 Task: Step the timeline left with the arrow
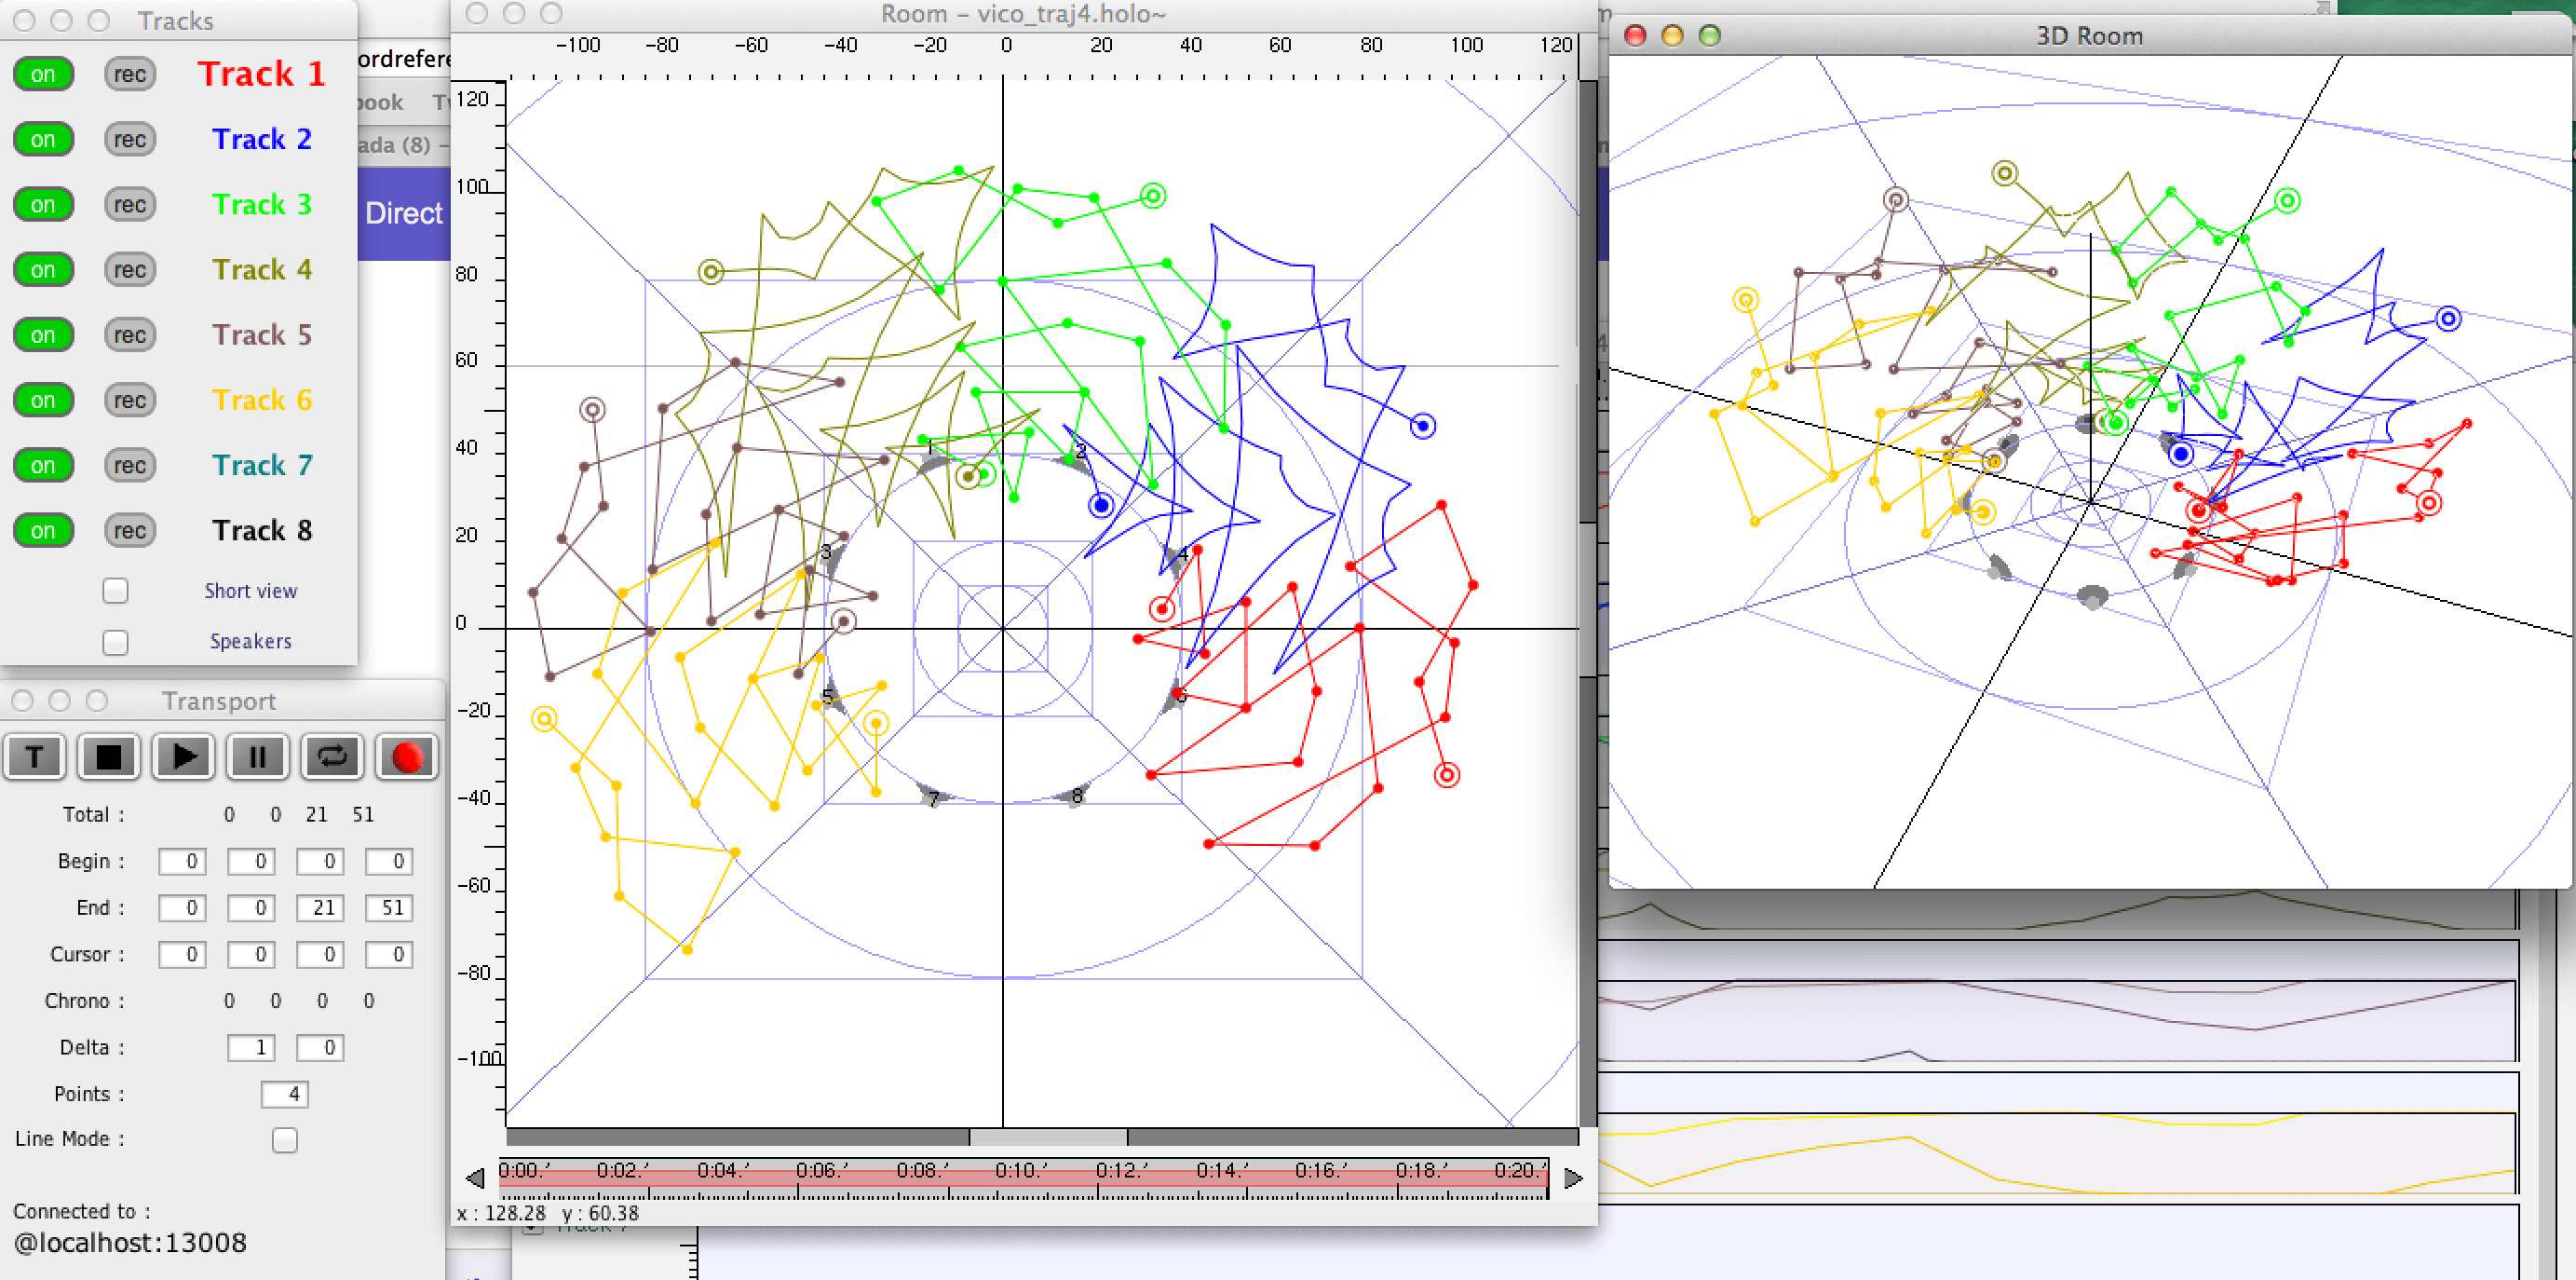(x=476, y=1178)
